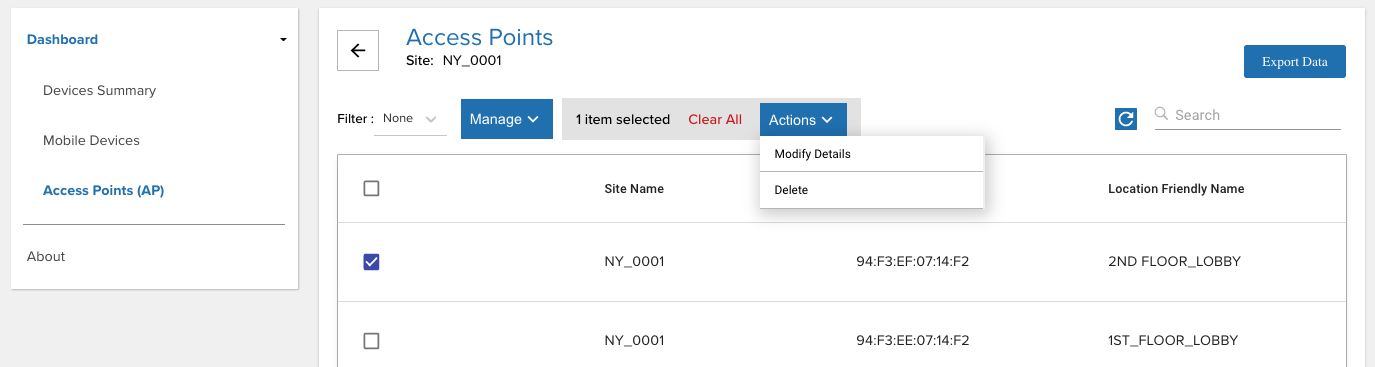The width and height of the screenshot is (1375, 367).
Task: Click the Site Name column header
Action: pyautogui.click(x=634, y=189)
